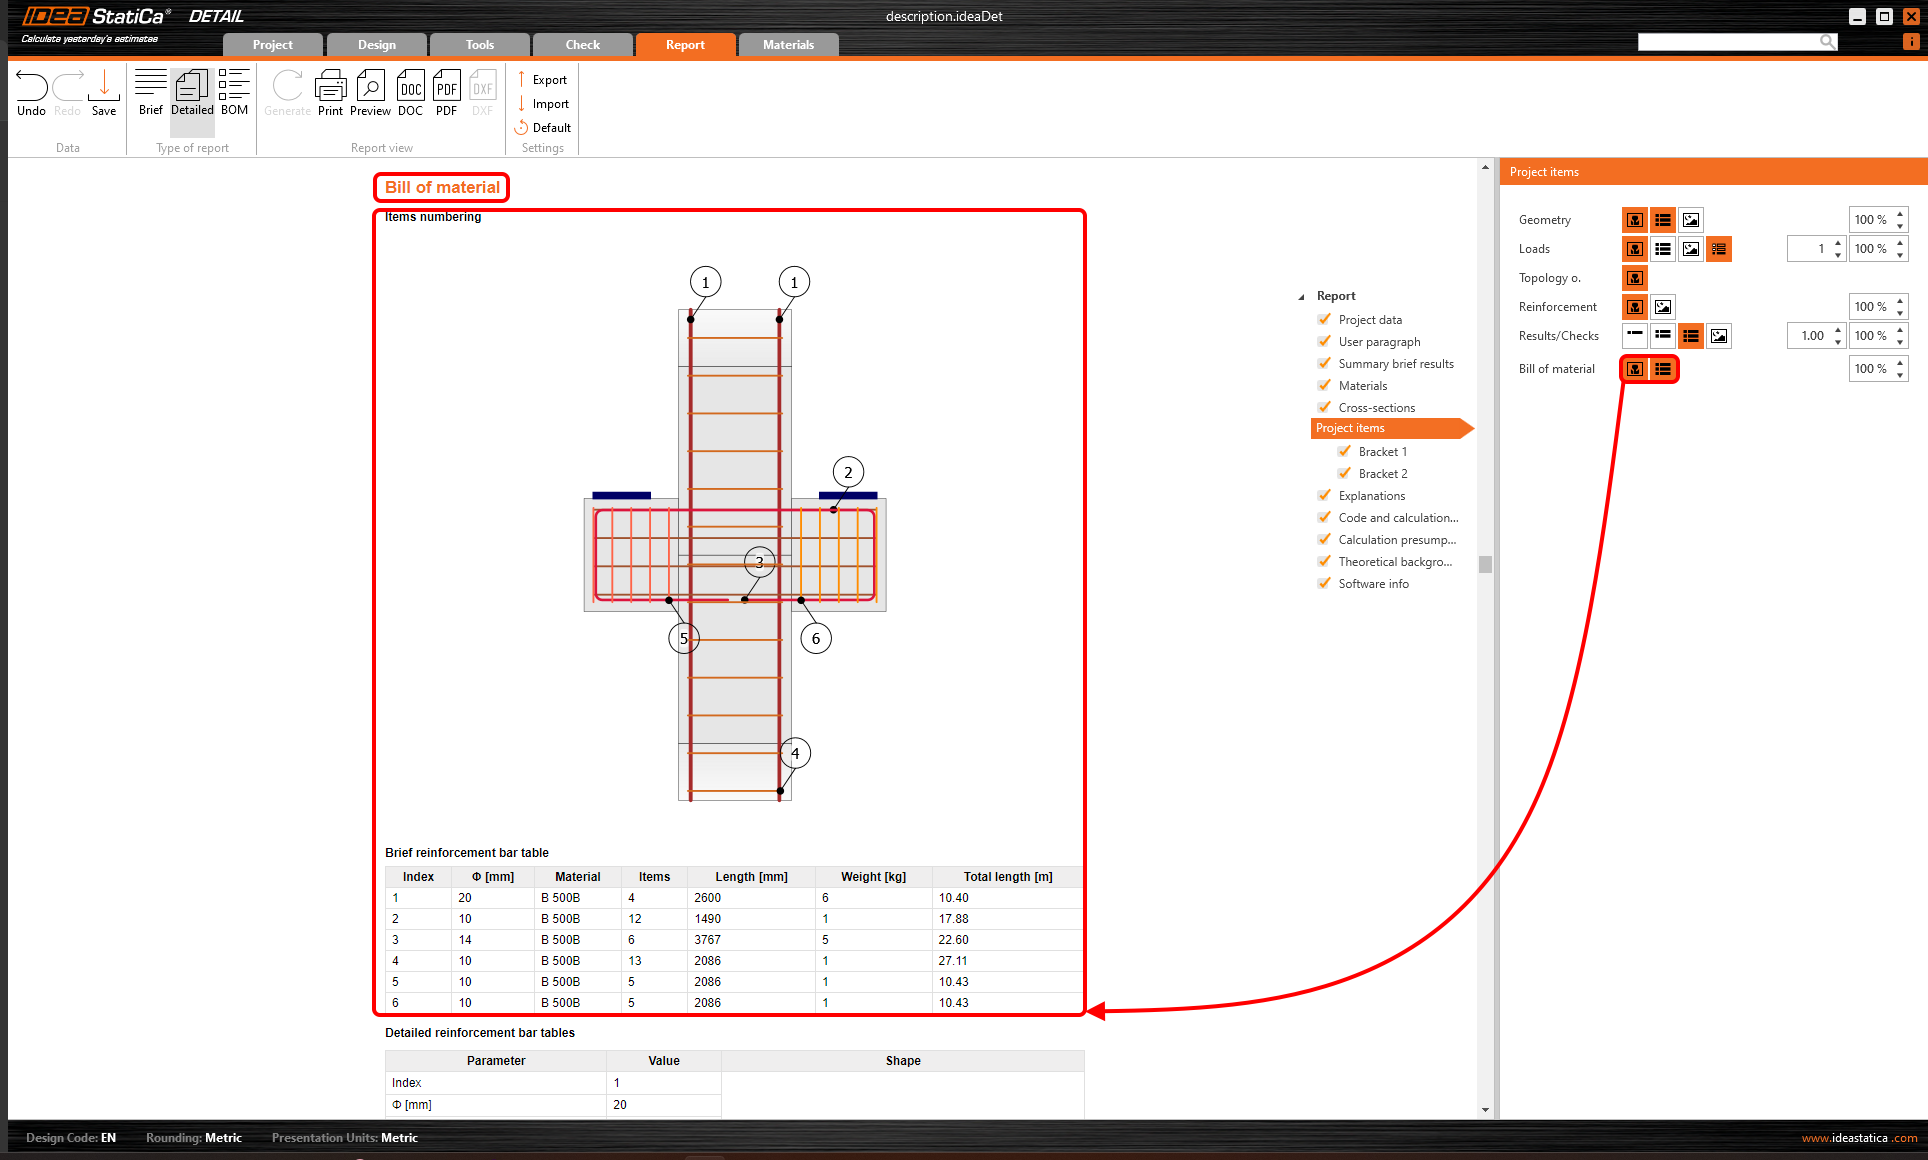Screen dimensions: 1928x1160
Task: Toggle Reinforcement image icon in Project items
Action: [1663, 307]
